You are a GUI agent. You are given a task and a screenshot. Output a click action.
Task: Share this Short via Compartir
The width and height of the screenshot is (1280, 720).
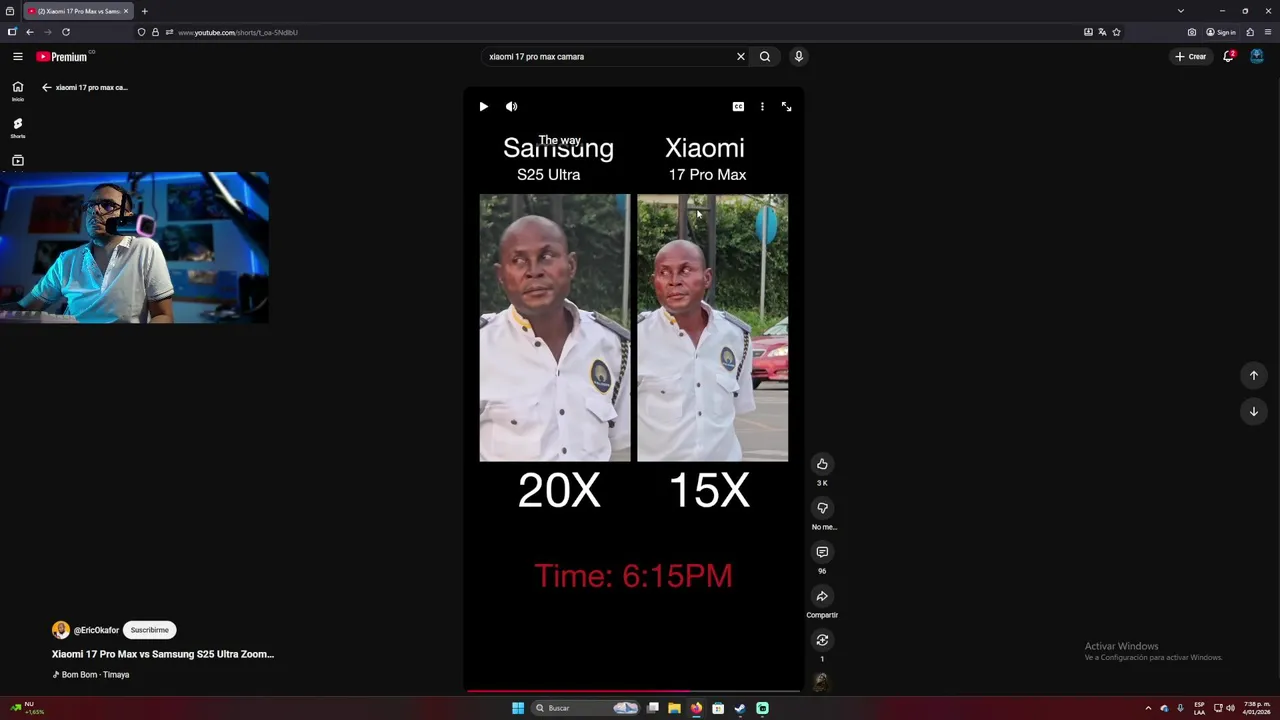point(822,596)
